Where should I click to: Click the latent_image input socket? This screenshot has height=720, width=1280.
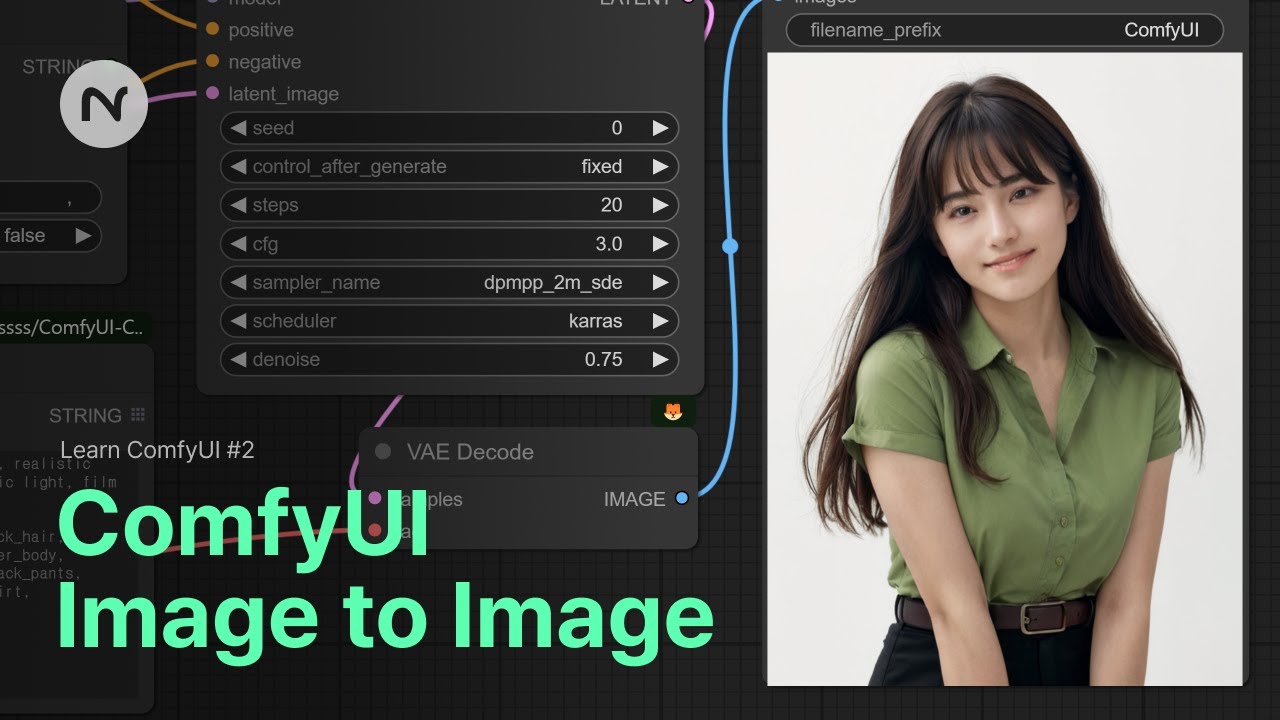point(212,94)
